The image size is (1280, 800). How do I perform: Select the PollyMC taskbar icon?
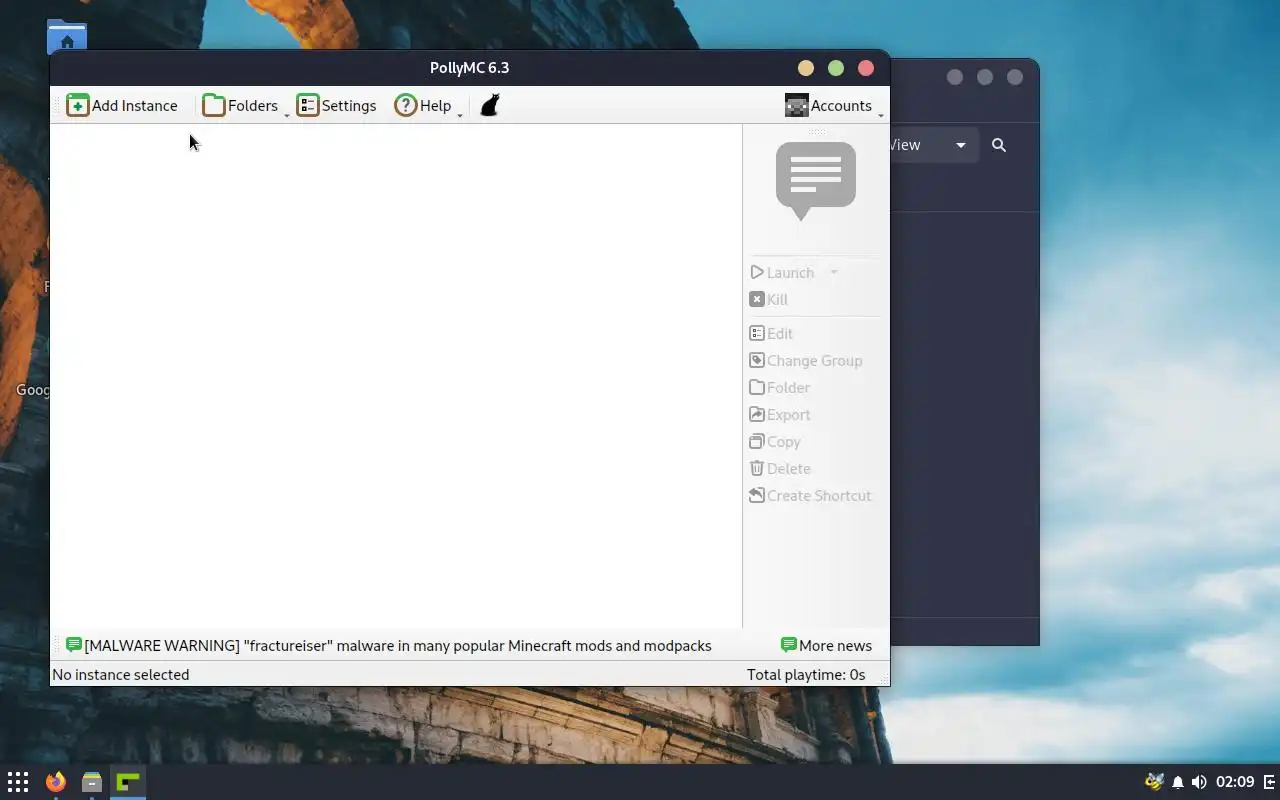[128, 782]
